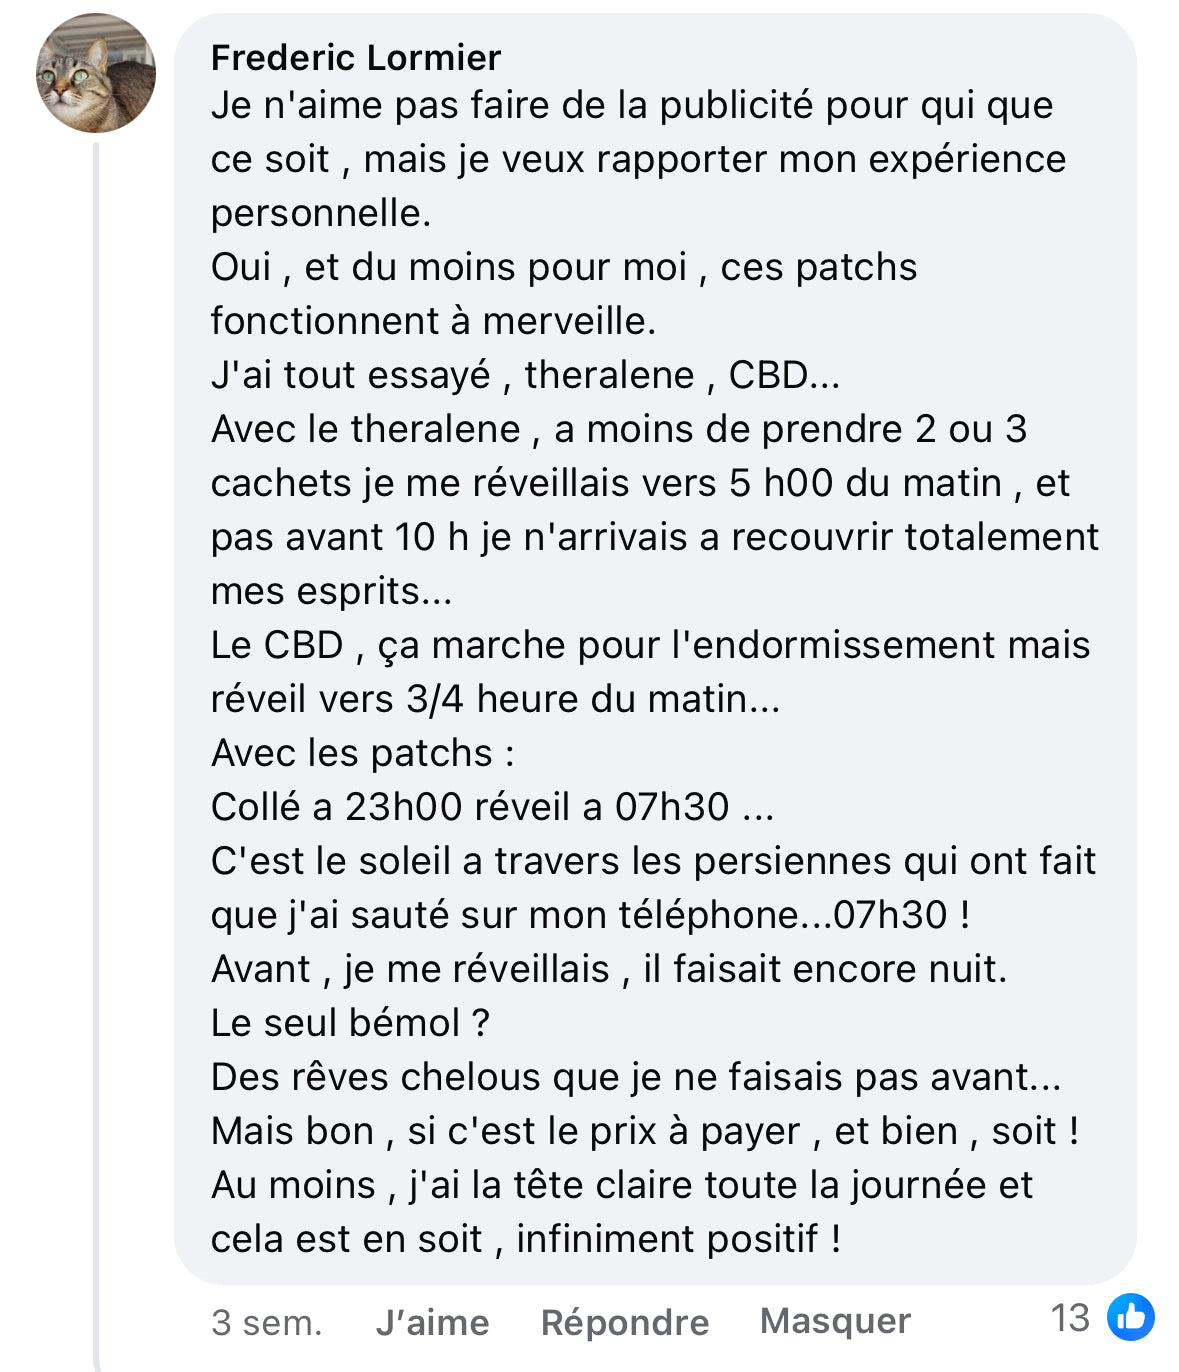Click the text "Avec les patchs :"
Viewport: 1179px width, 1372px height.
(x=362, y=753)
